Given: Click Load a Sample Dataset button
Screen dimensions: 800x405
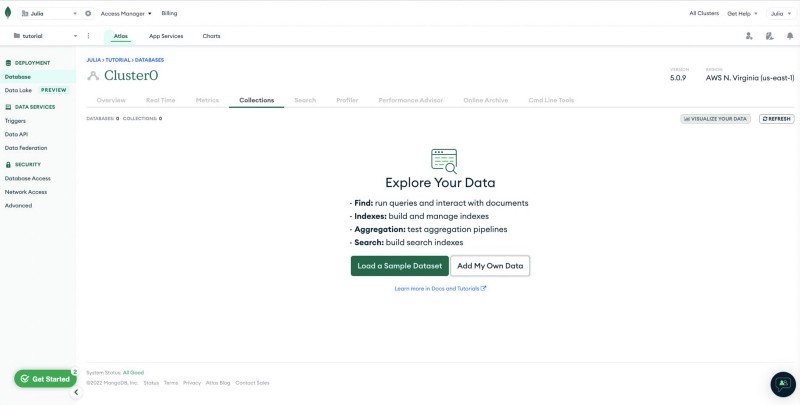Looking at the screenshot, I should point(399,266).
